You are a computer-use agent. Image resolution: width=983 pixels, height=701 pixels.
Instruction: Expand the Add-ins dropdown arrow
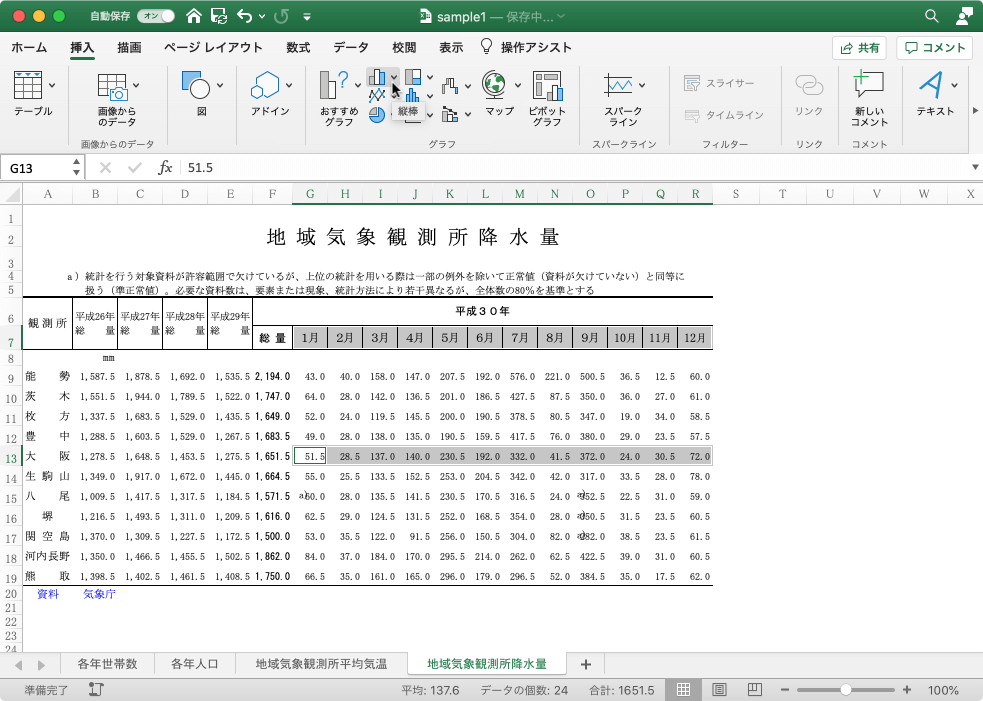(x=288, y=85)
